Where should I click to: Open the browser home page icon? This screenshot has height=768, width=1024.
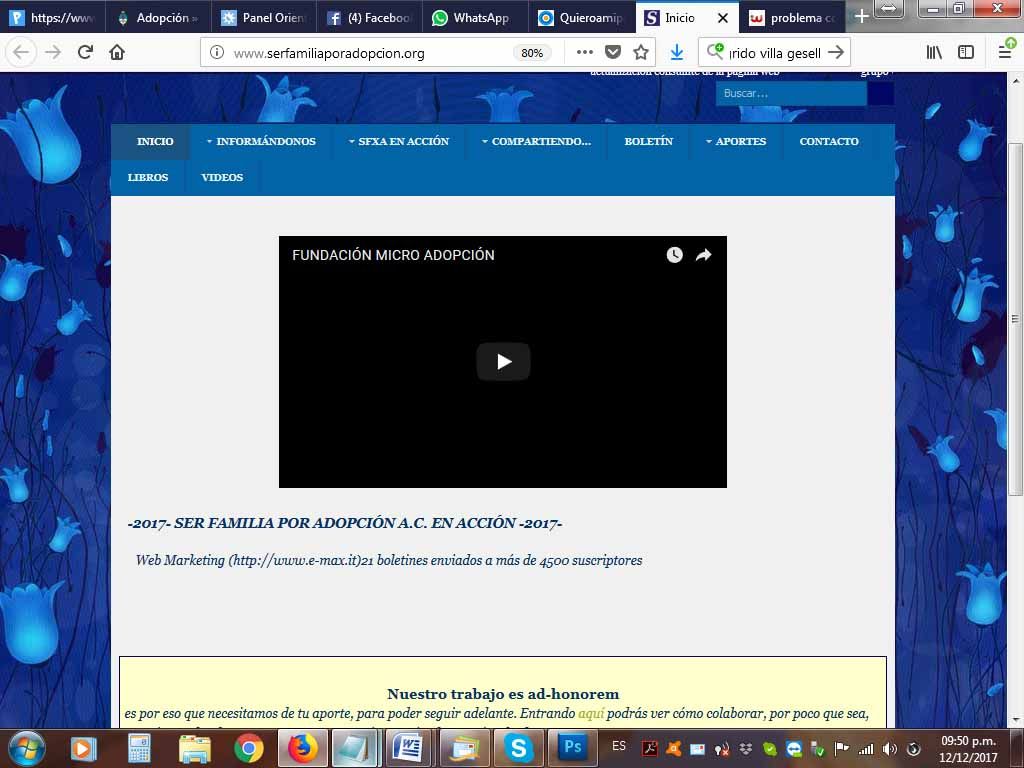(117, 52)
